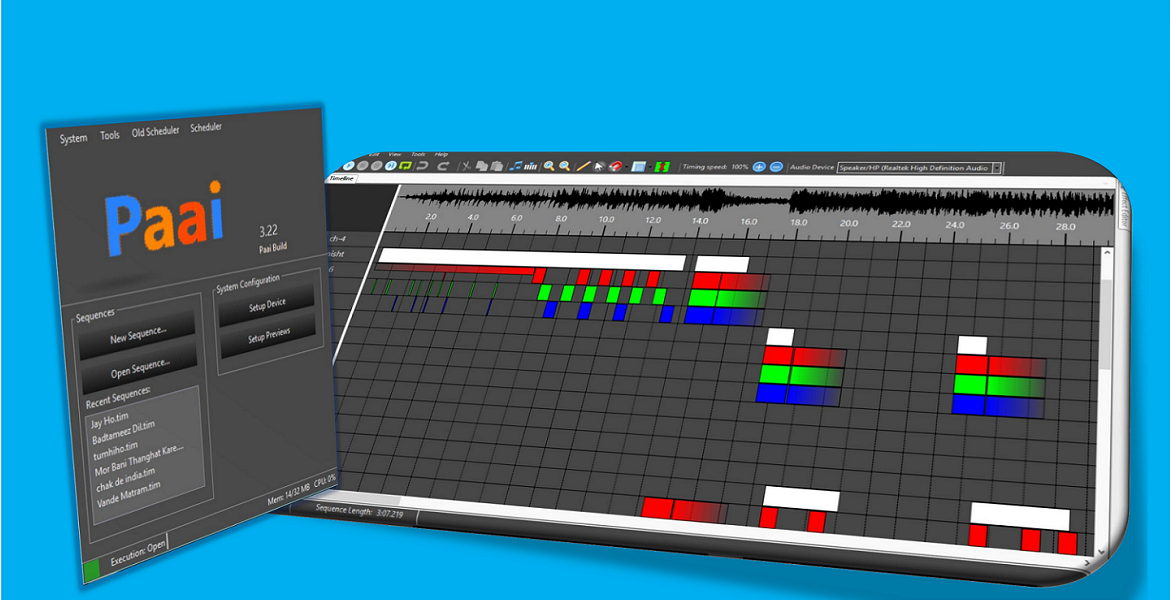Open the Help menu in the editor
The width and height of the screenshot is (1170, 600).
coord(441,154)
